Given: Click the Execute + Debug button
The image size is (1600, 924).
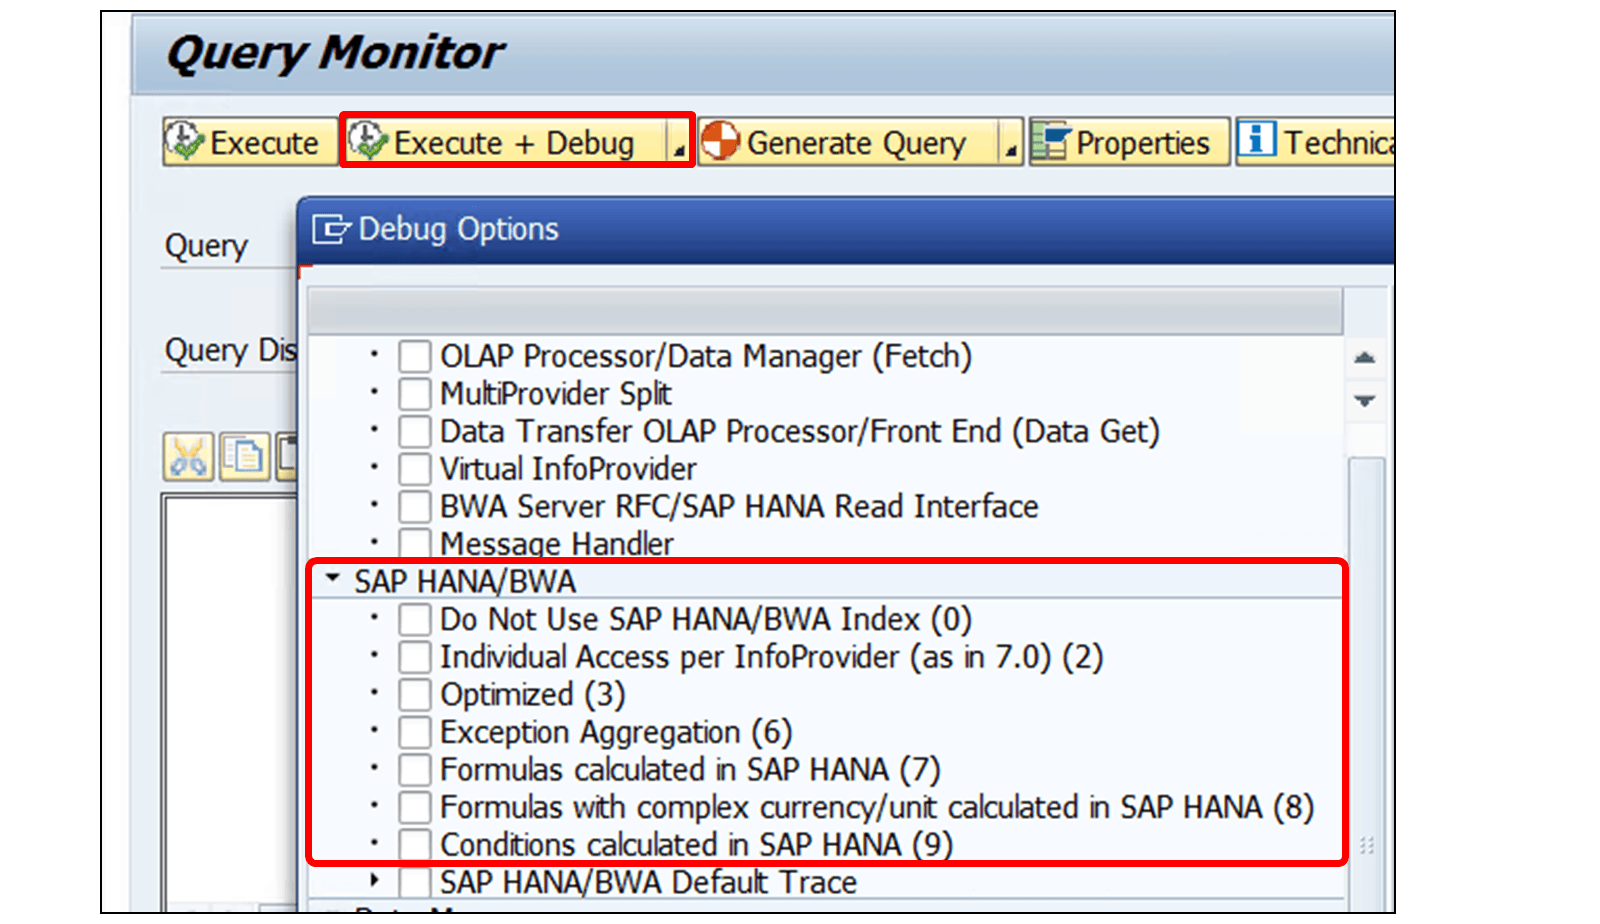Looking at the screenshot, I should click(x=505, y=142).
